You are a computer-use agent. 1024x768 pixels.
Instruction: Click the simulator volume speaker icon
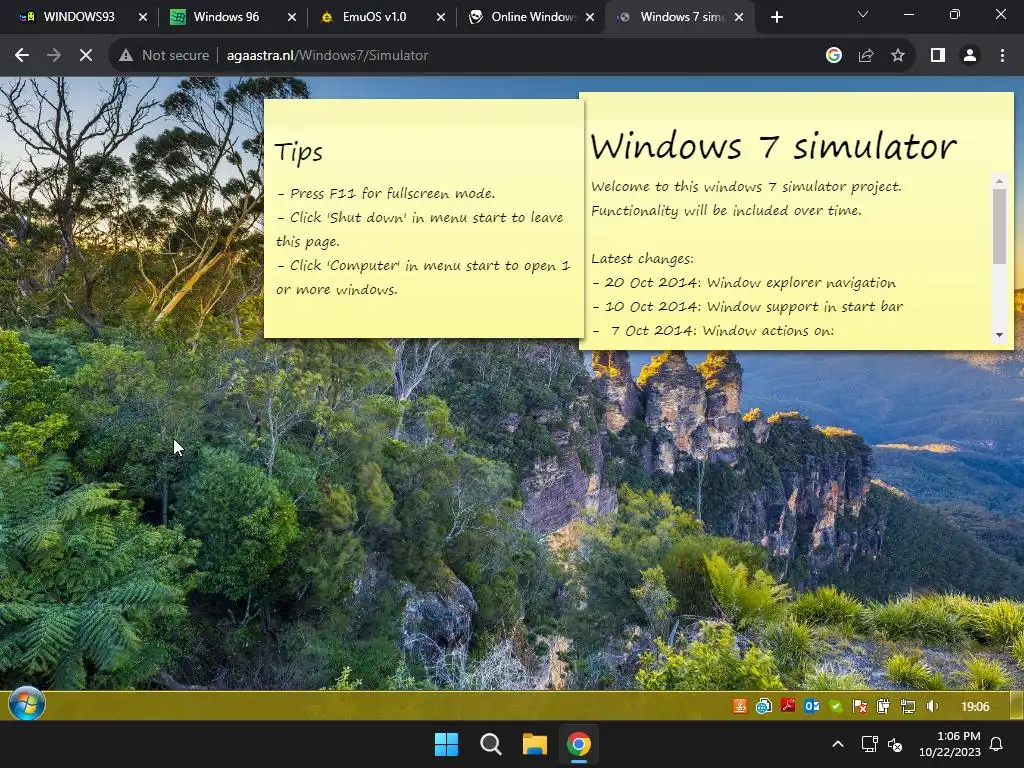coord(932,706)
